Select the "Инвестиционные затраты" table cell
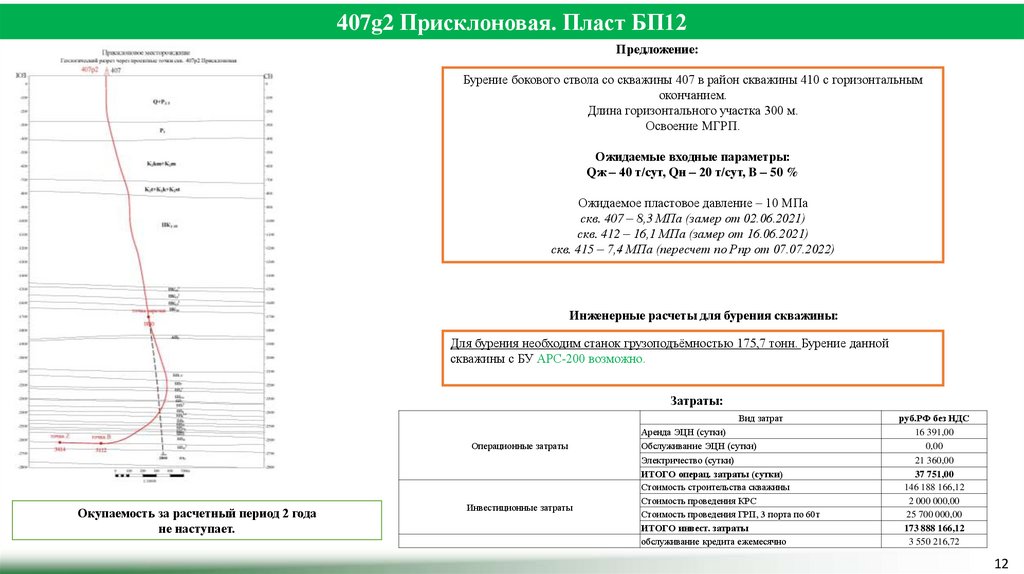 (x=519, y=507)
